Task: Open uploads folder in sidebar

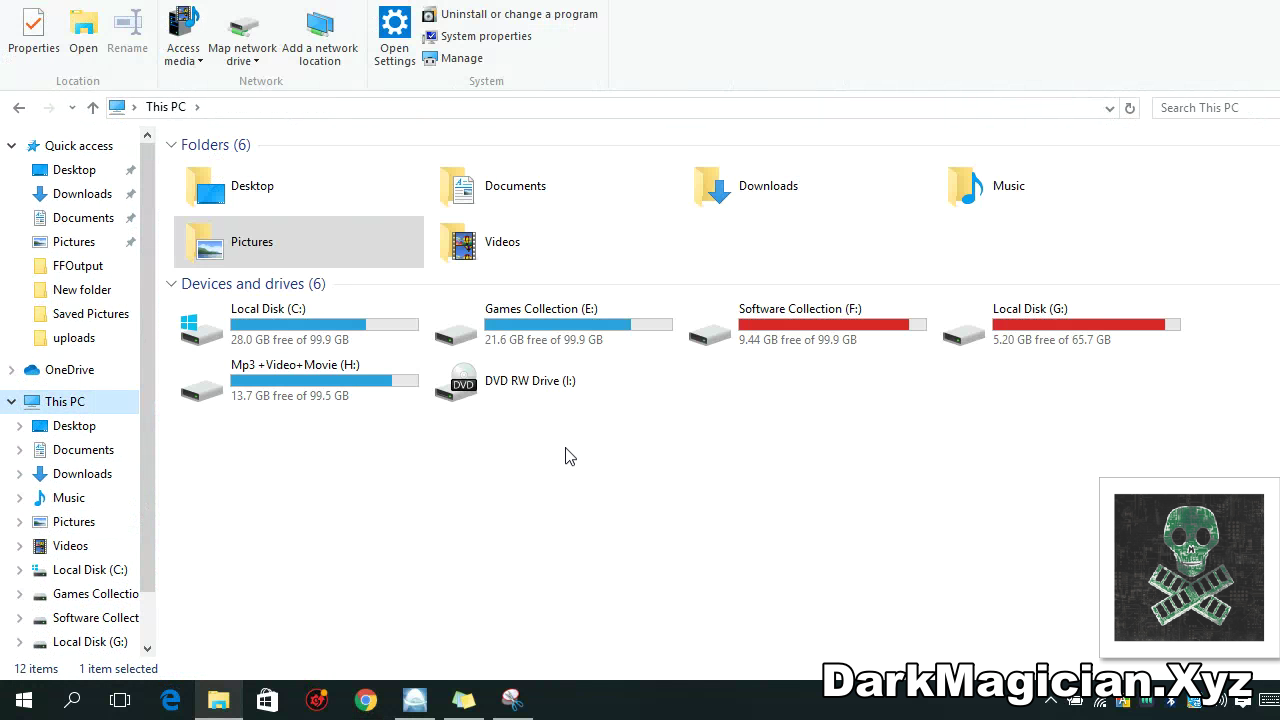Action: [73, 338]
